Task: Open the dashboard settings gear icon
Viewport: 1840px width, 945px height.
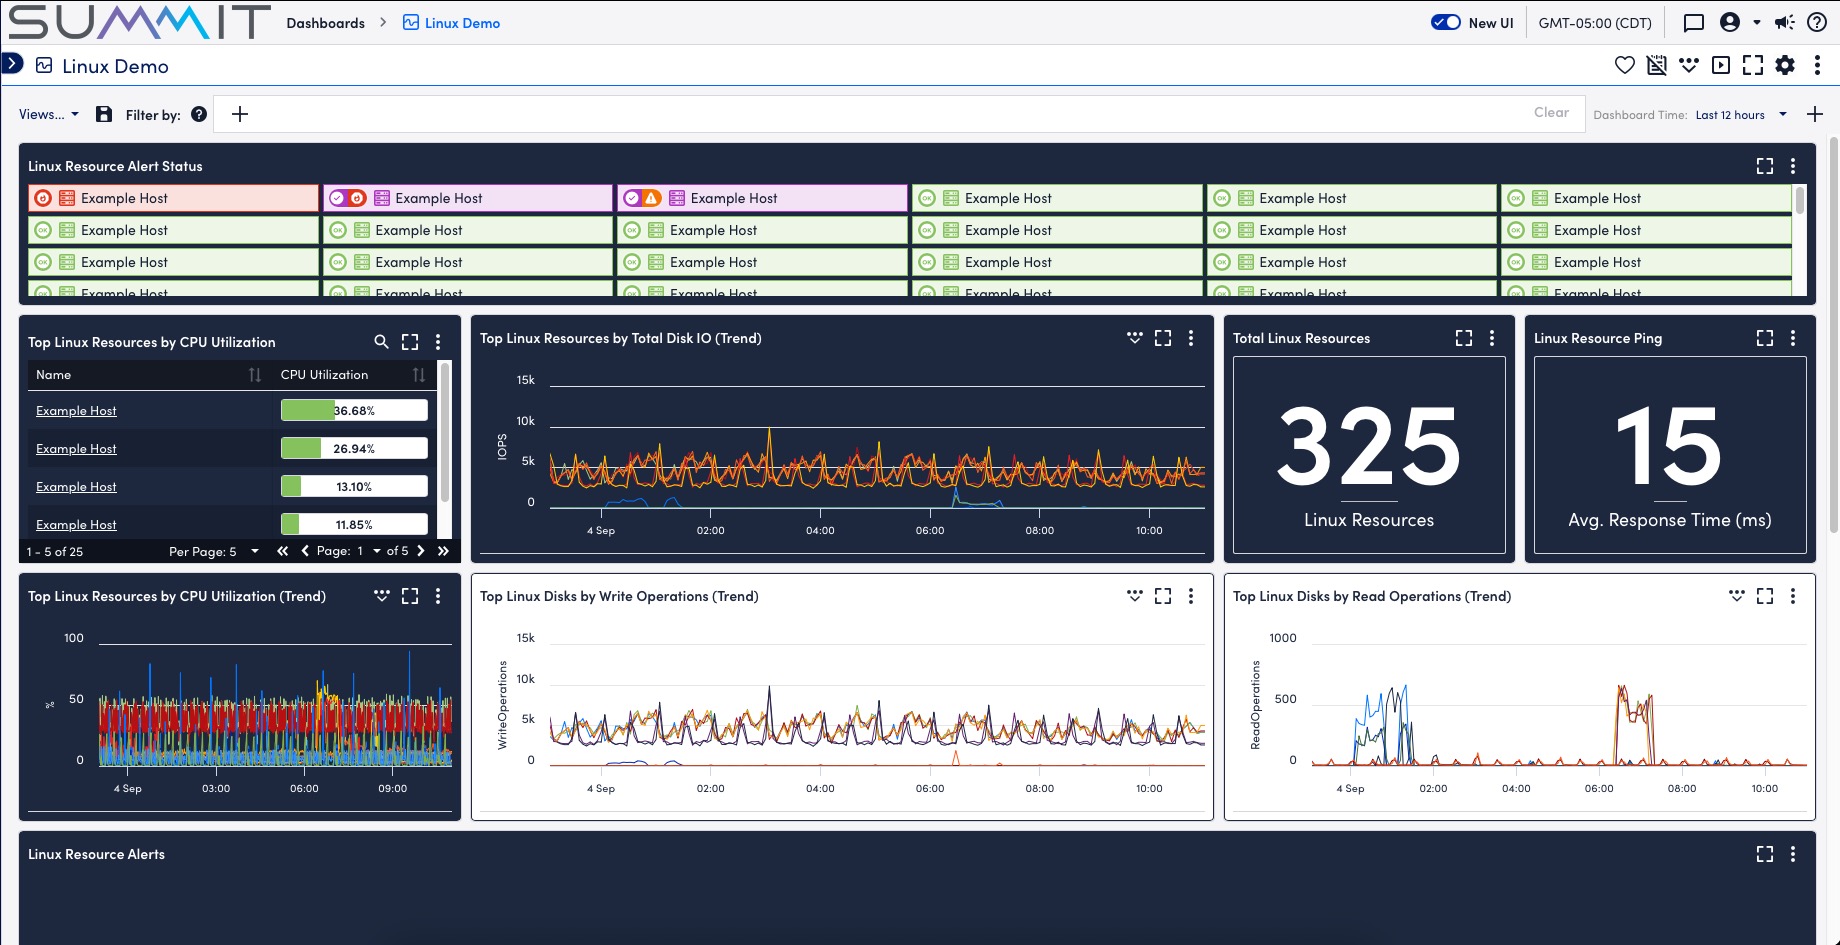Action: (1785, 65)
